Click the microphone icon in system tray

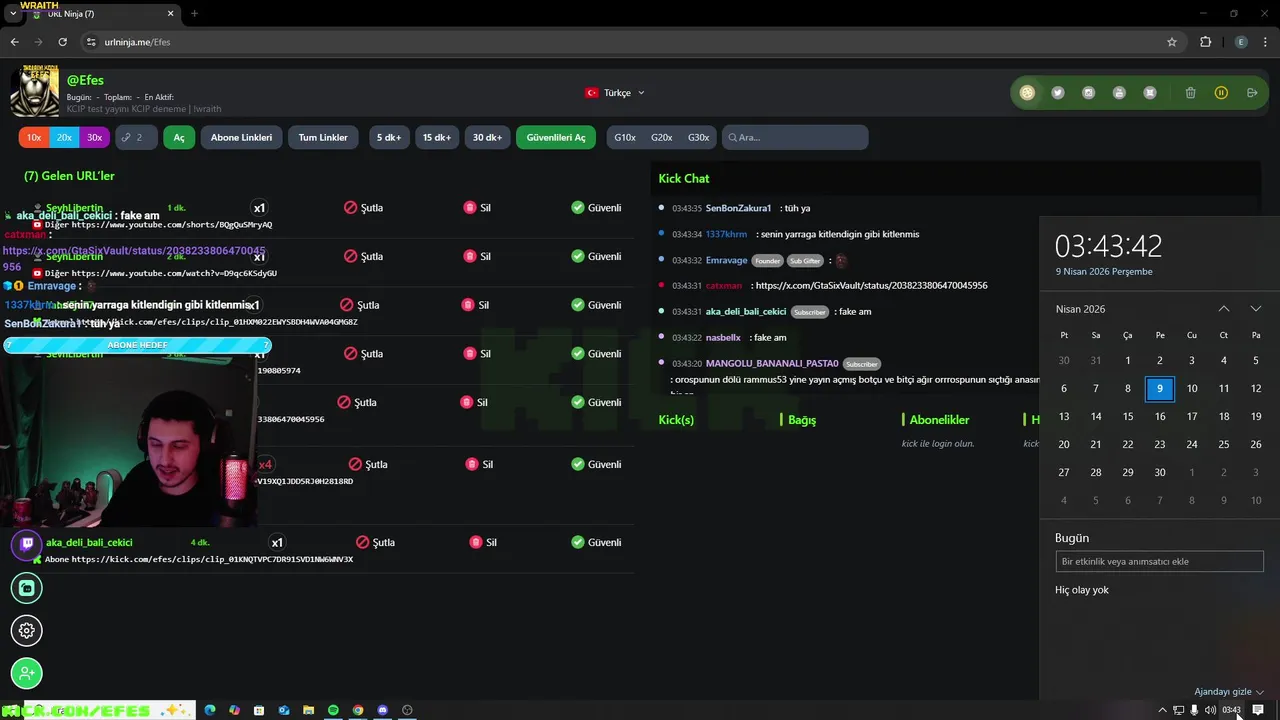(x=1194, y=710)
